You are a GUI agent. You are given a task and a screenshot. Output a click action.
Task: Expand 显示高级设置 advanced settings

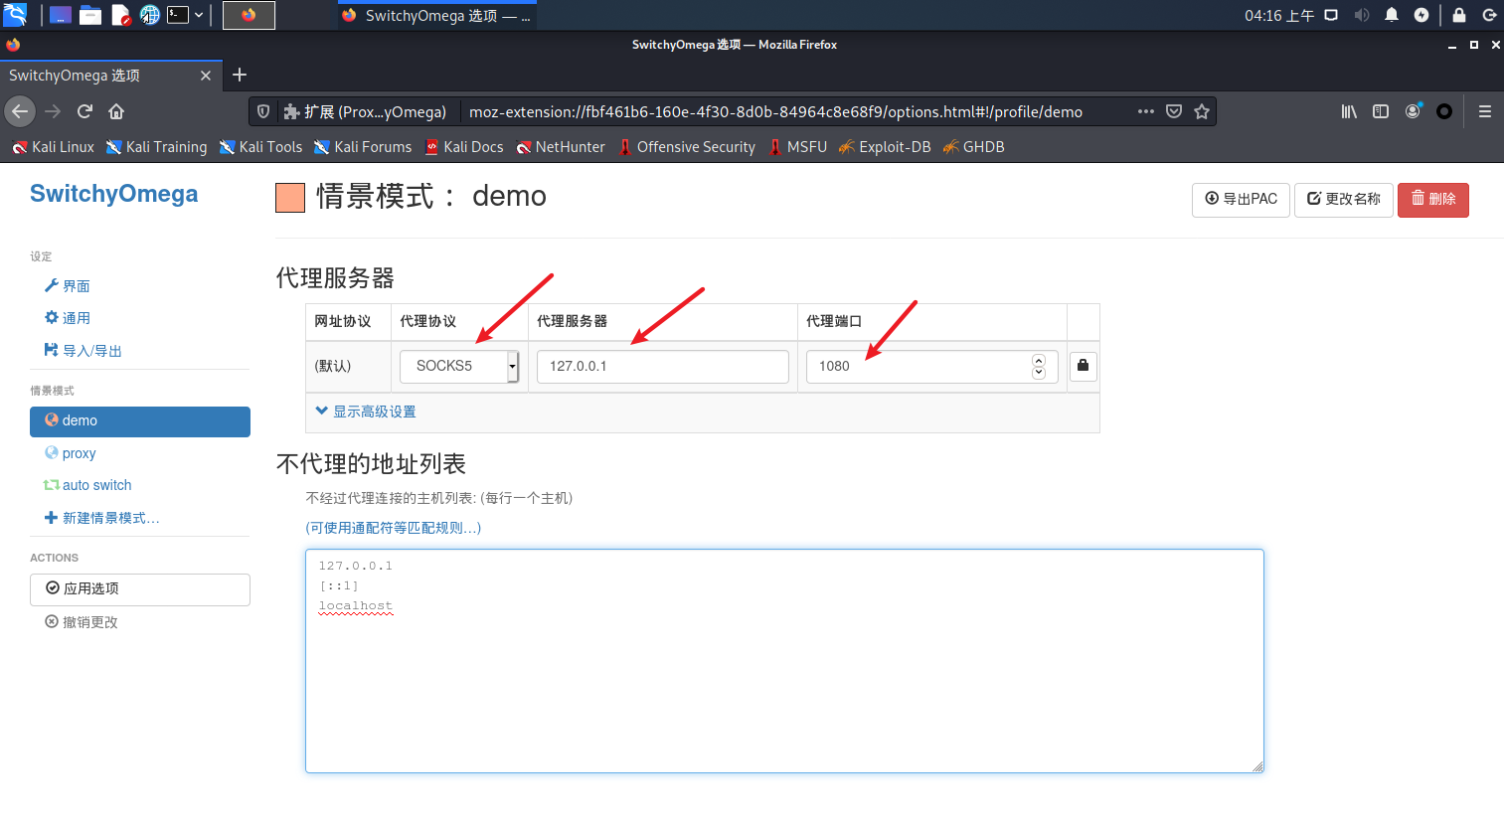365,411
